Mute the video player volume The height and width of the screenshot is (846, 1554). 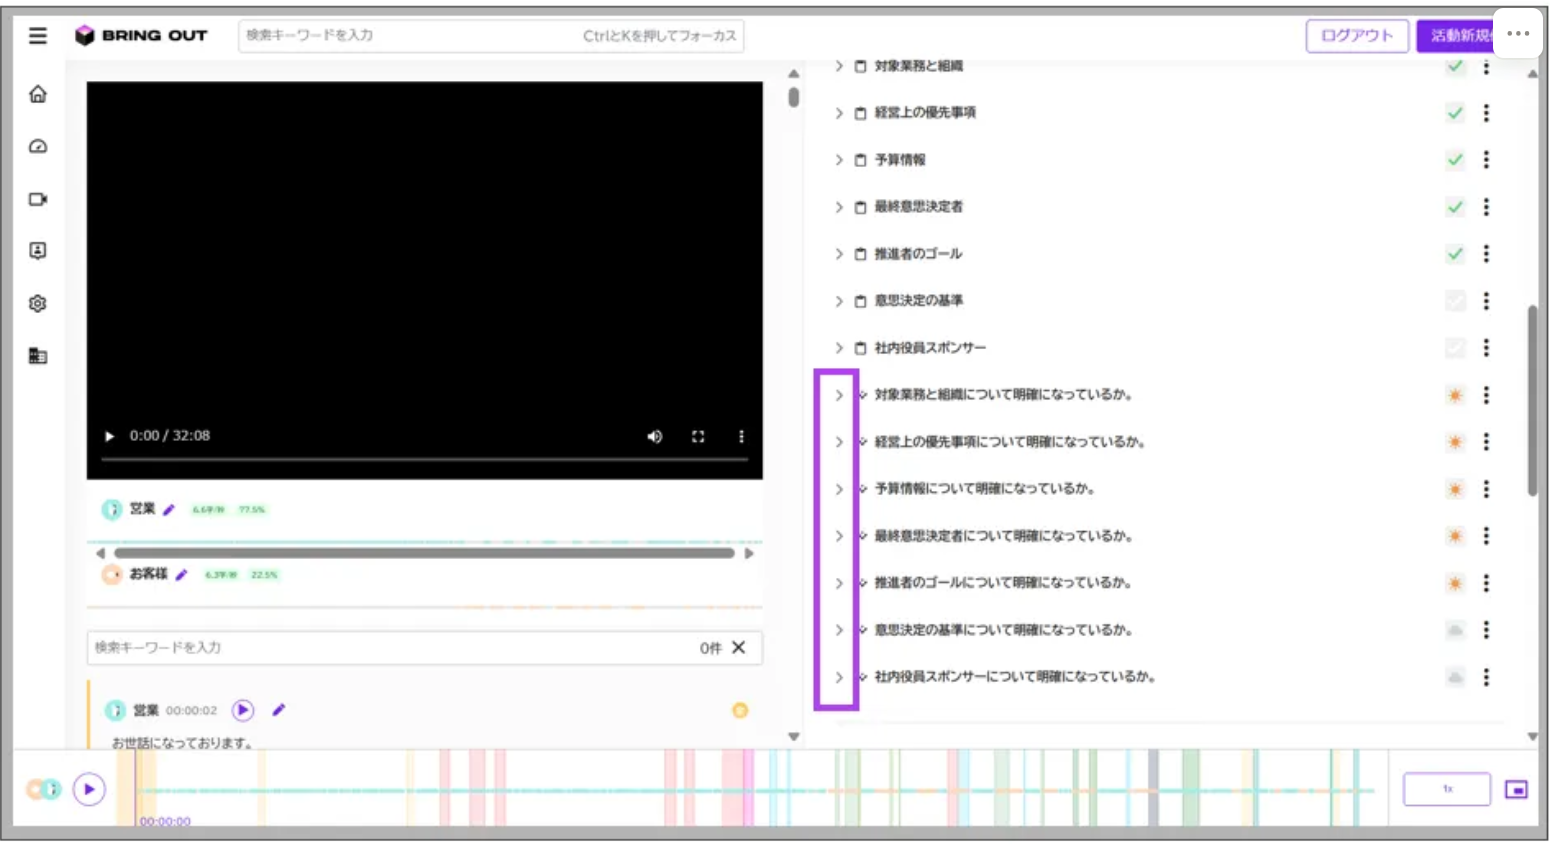click(654, 436)
